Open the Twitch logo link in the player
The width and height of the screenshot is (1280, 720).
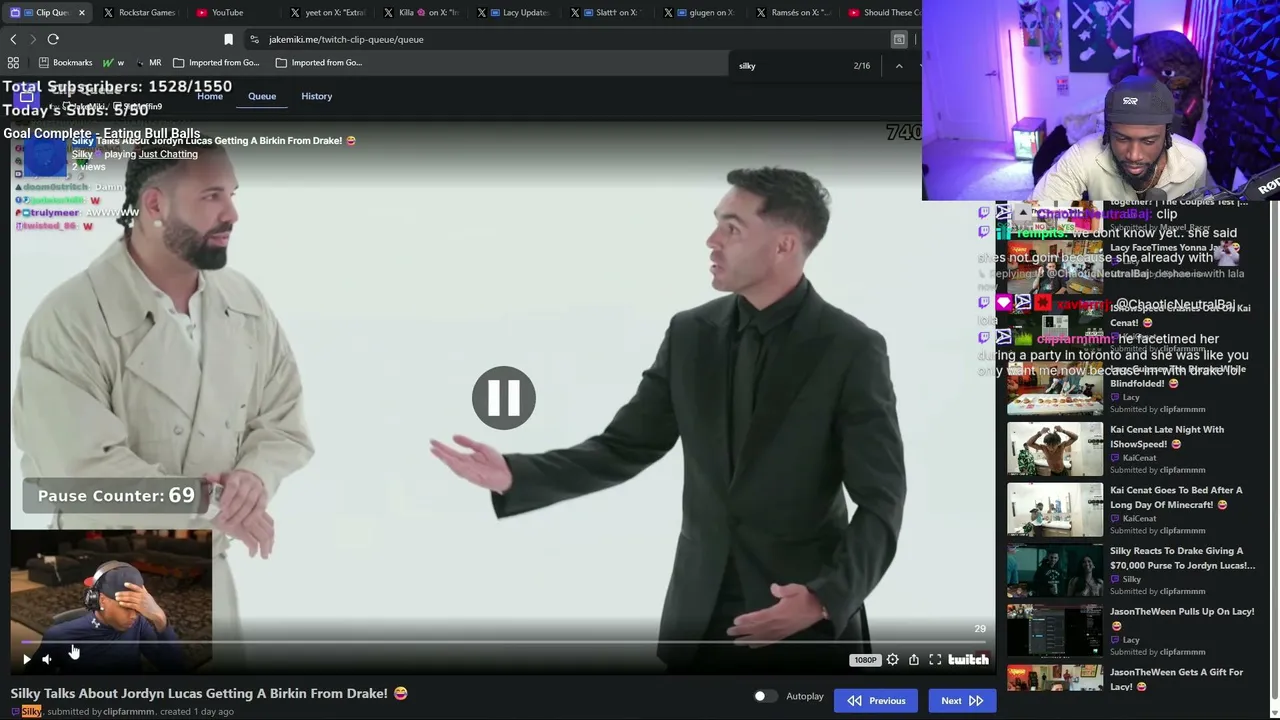[968, 660]
